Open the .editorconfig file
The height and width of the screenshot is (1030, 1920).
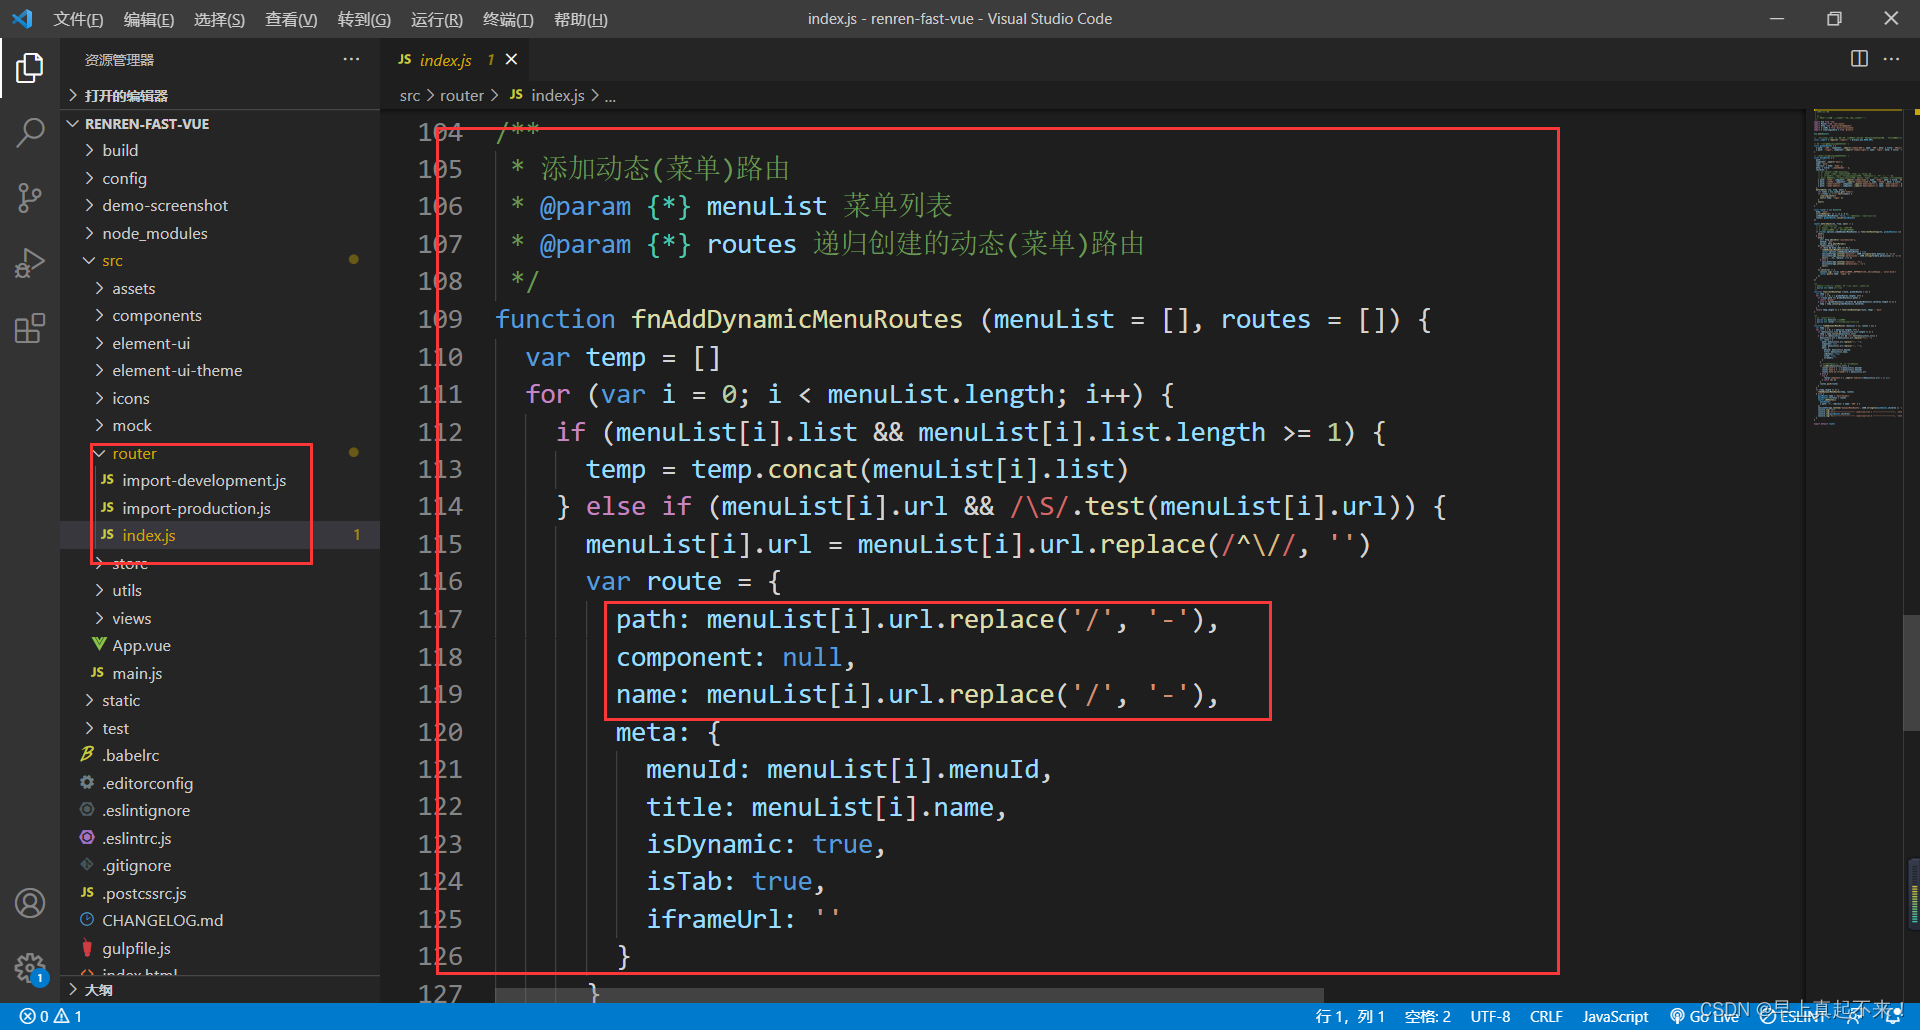(147, 783)
